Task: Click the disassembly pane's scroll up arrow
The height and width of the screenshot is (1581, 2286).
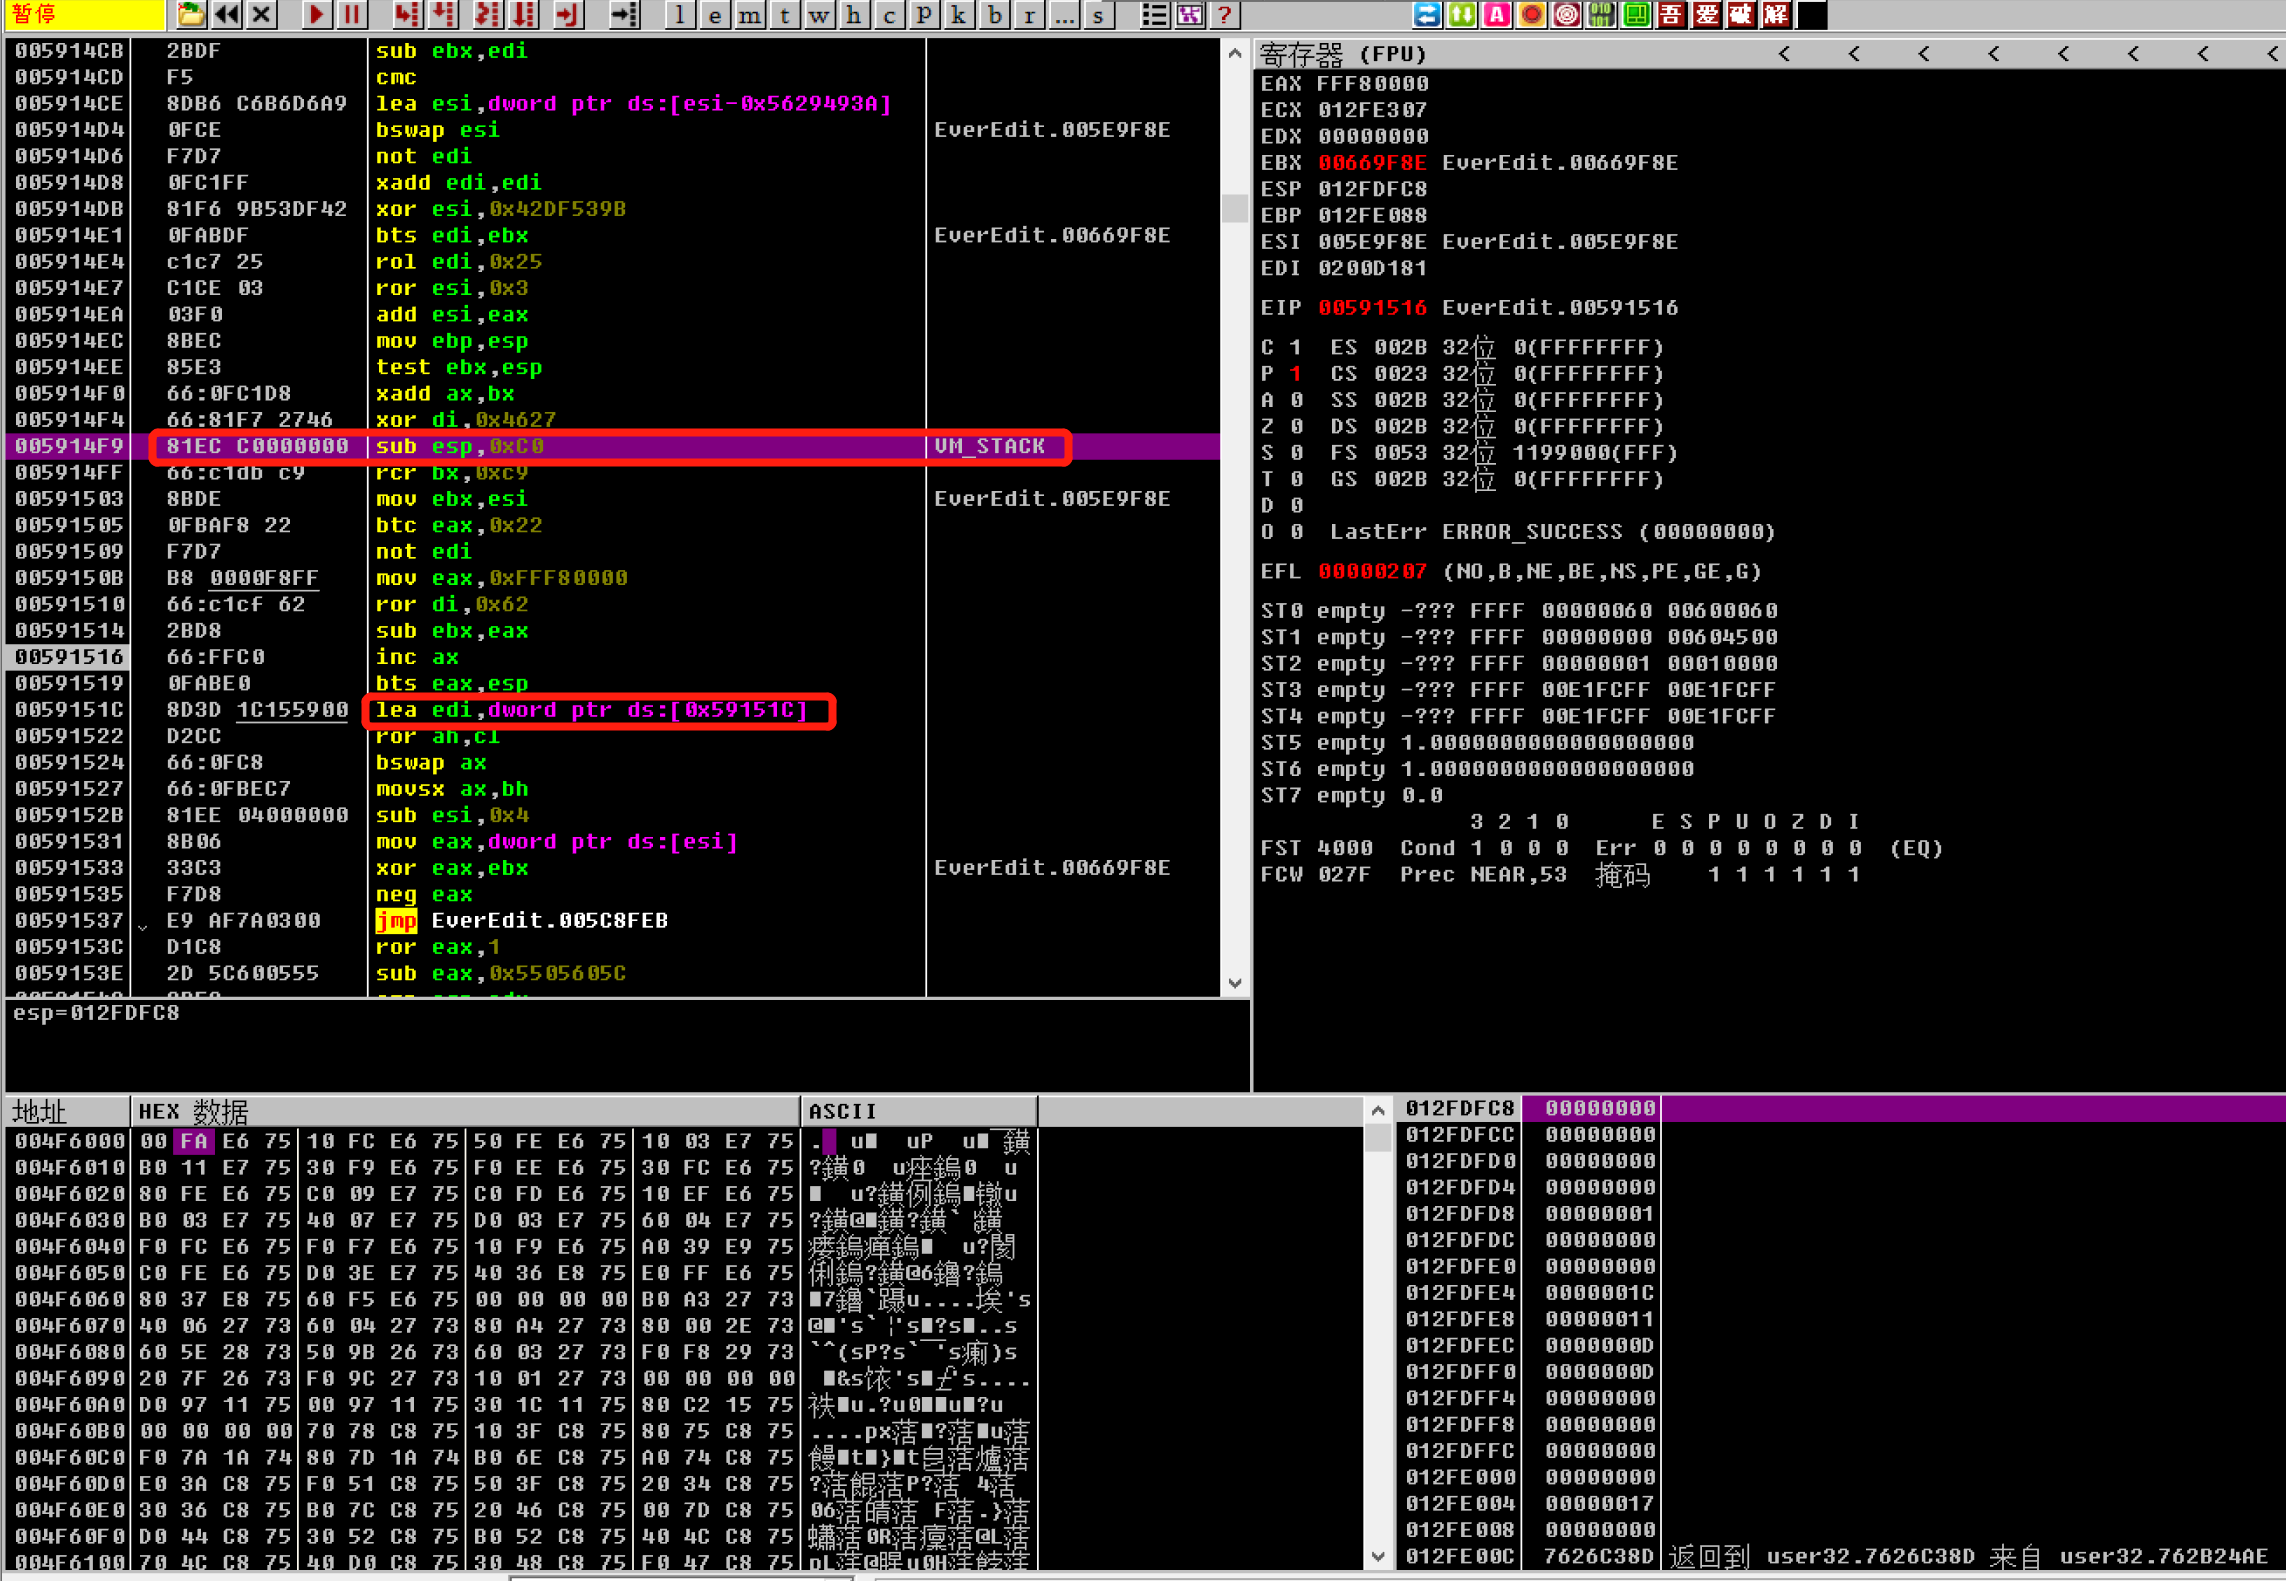Action: point(1235,54)
